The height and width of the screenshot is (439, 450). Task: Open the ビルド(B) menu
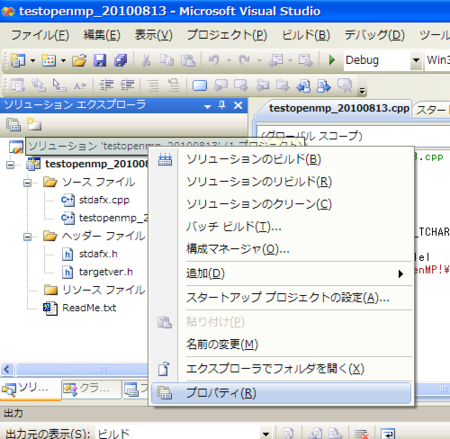[x=306, y=35]
